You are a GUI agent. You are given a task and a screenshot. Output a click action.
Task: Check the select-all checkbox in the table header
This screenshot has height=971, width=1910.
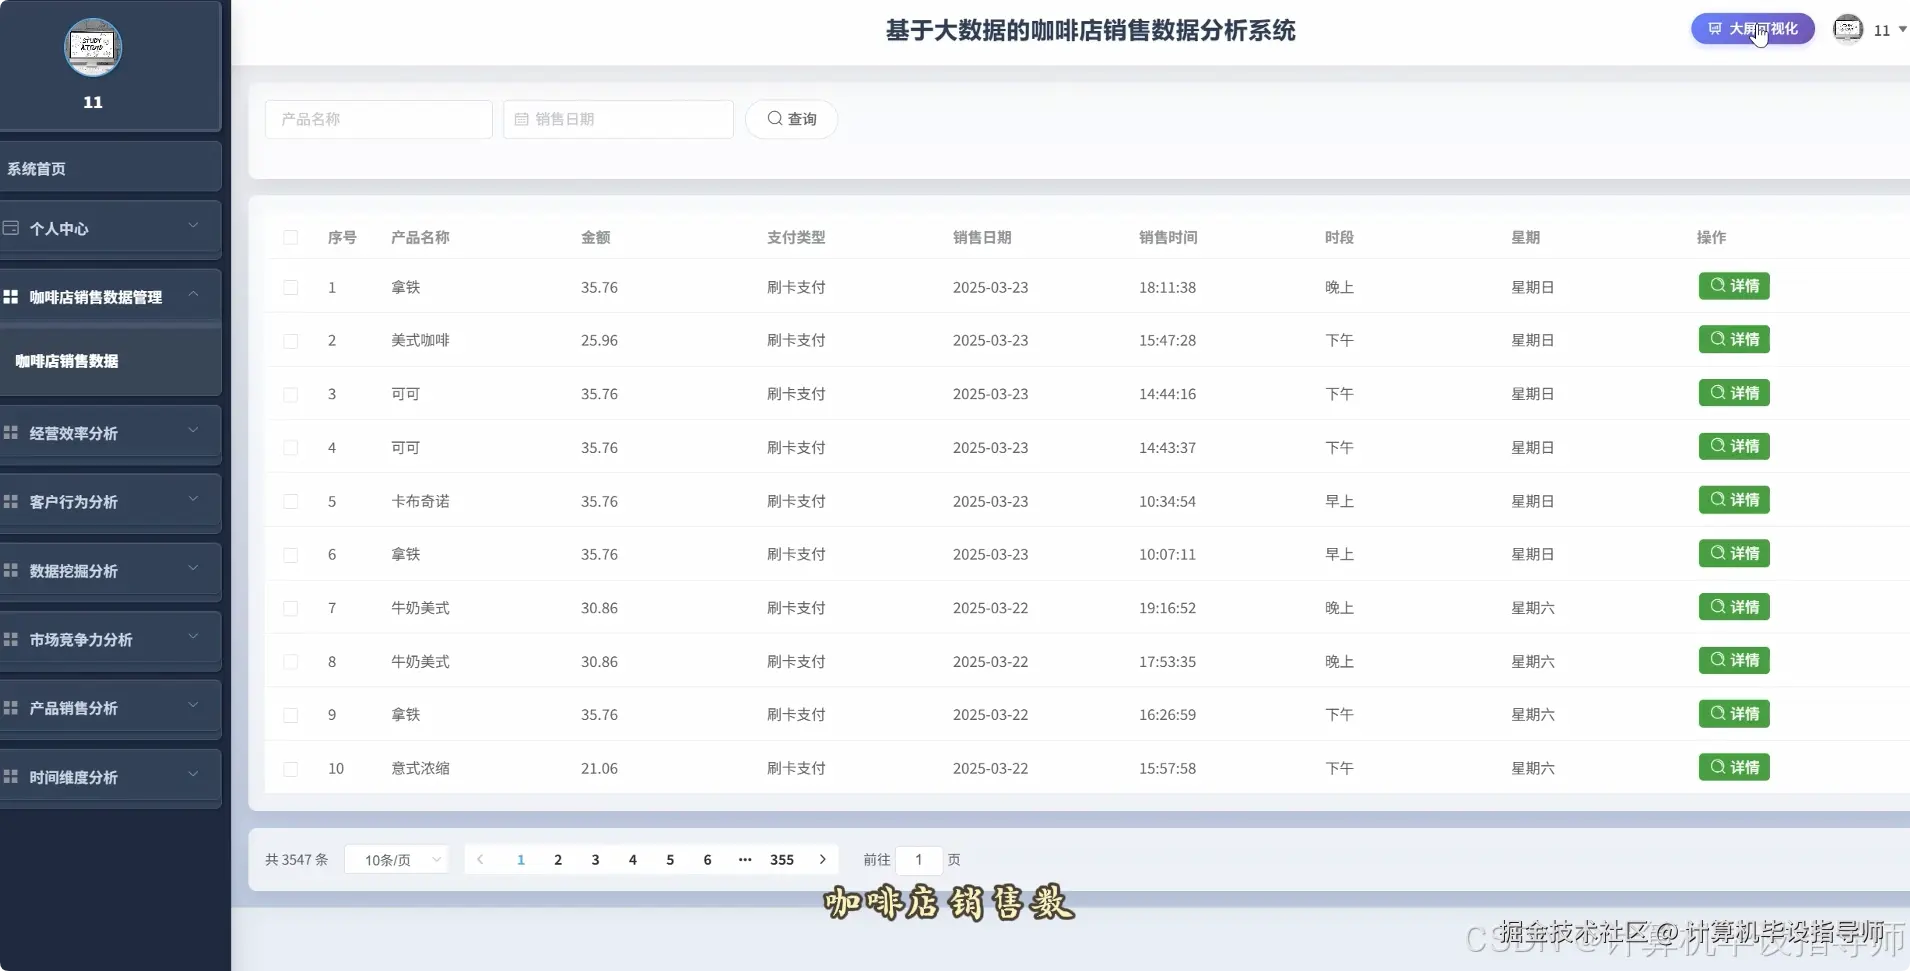coord(289,237)
